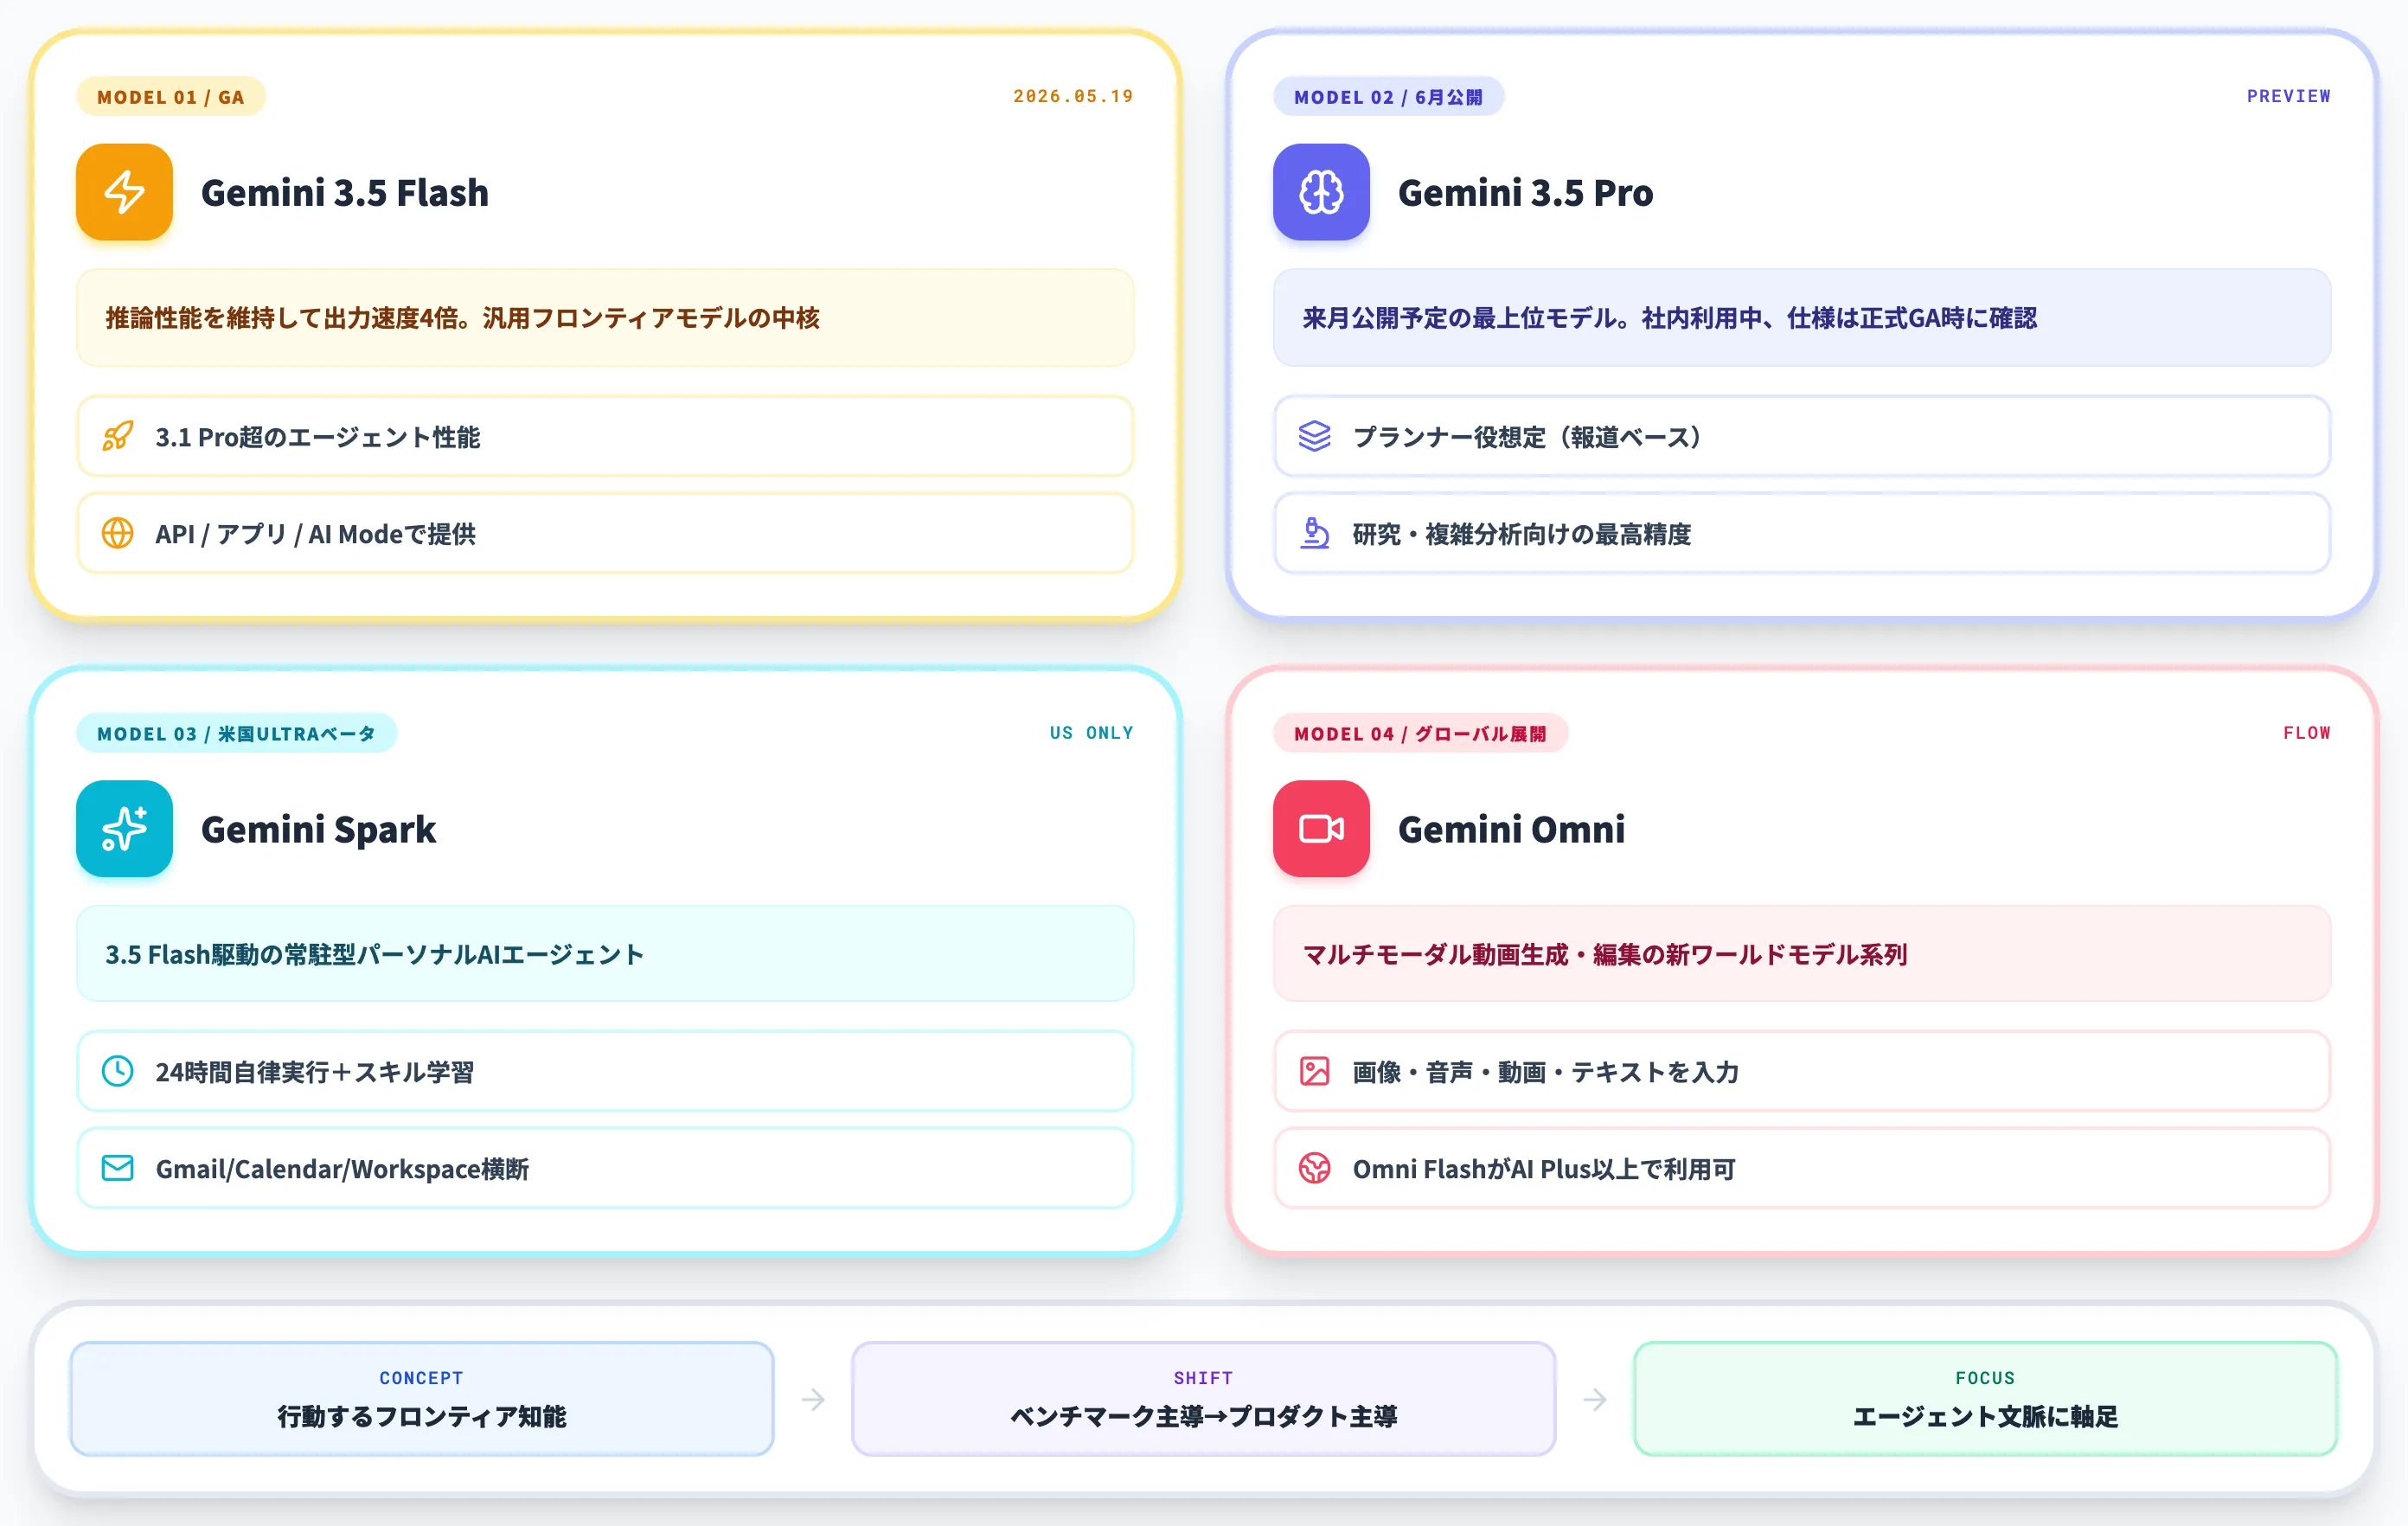
Task: Click the Gemini 3.5 Flash title
Action: click(345, 193)
